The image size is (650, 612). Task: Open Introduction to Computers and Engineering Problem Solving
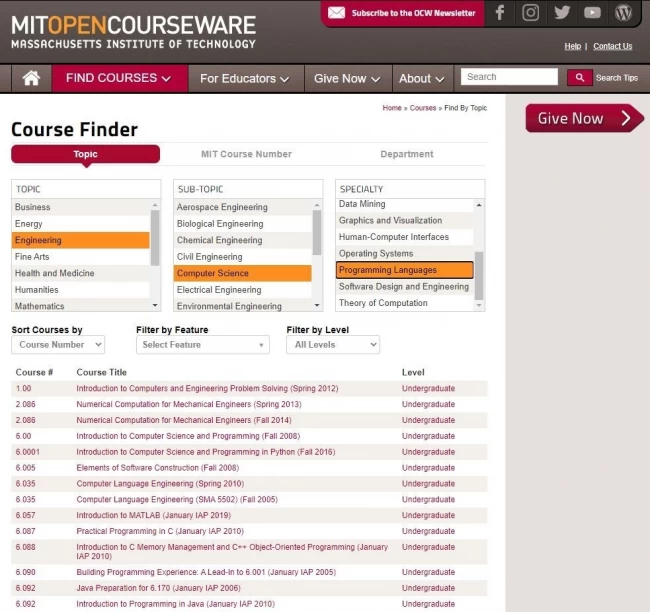pos(207,389)
